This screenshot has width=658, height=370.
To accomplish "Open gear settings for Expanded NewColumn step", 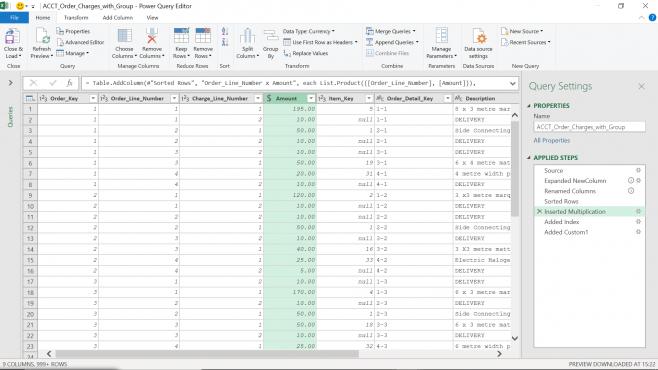I will pyautogui.click(x=638, y=180).
